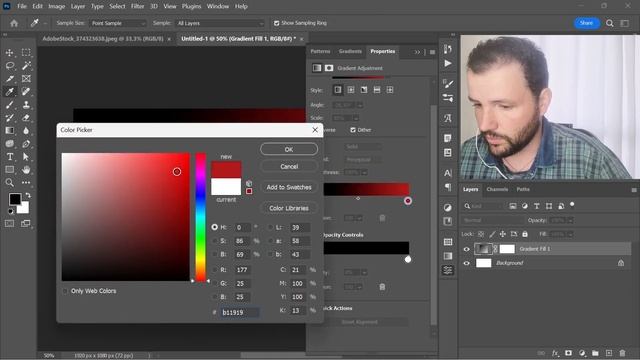Open the Angle value dropdown

(360, 105)
